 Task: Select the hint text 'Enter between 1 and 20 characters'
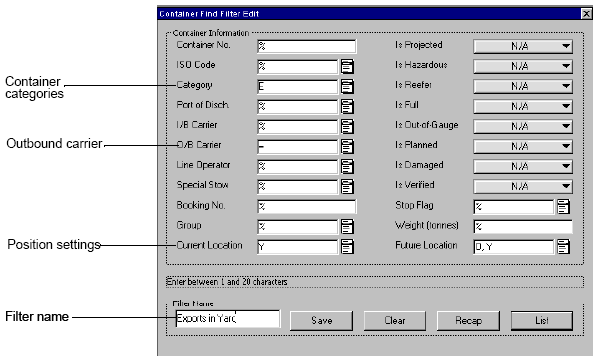coord(227,282)
